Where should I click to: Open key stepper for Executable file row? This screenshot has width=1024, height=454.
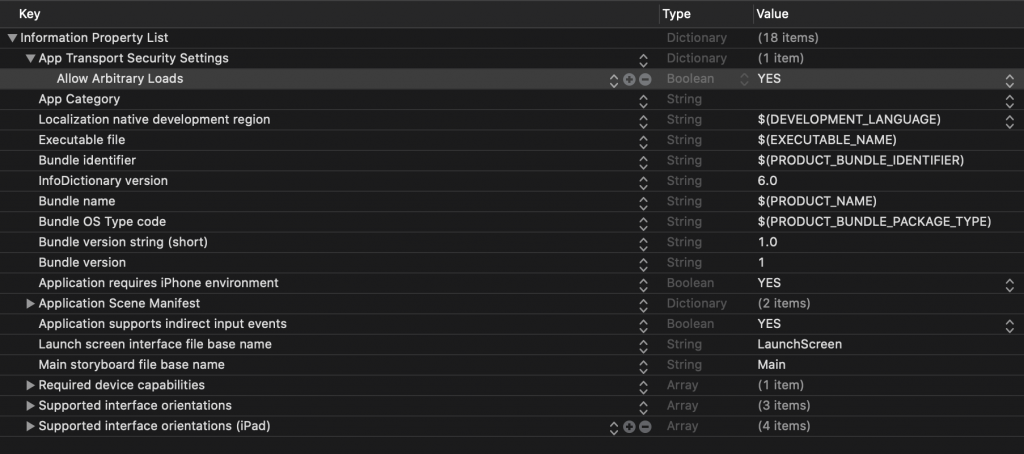pyautogui.click(x=644, y=140)
